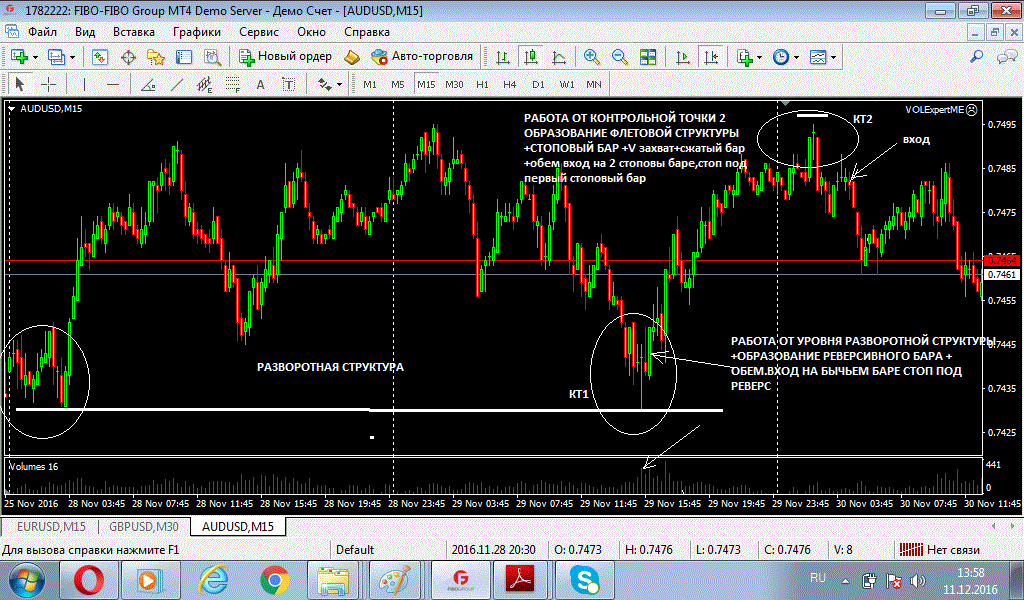Switch to the EURUSD,M15 chart tab
This screenshot has width=1024, height=600.
[51, 526]
